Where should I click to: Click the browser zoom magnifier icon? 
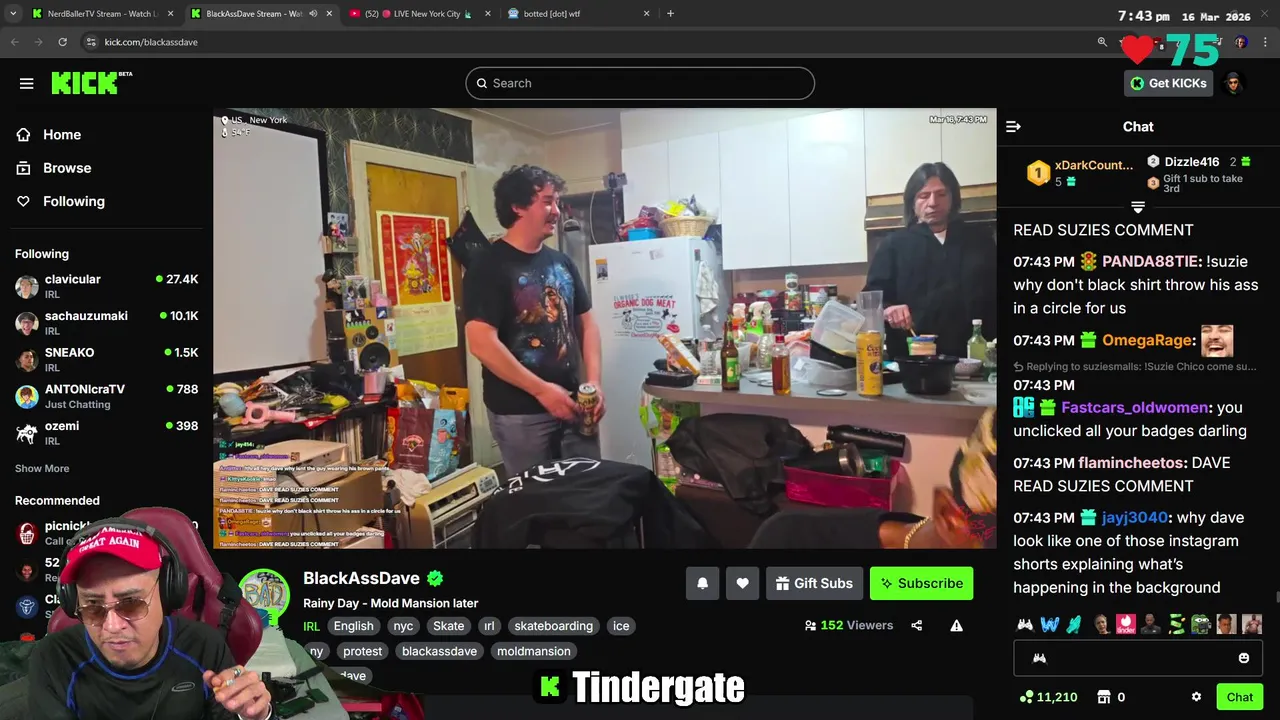pyautogui.click(x=1102, y=42)
